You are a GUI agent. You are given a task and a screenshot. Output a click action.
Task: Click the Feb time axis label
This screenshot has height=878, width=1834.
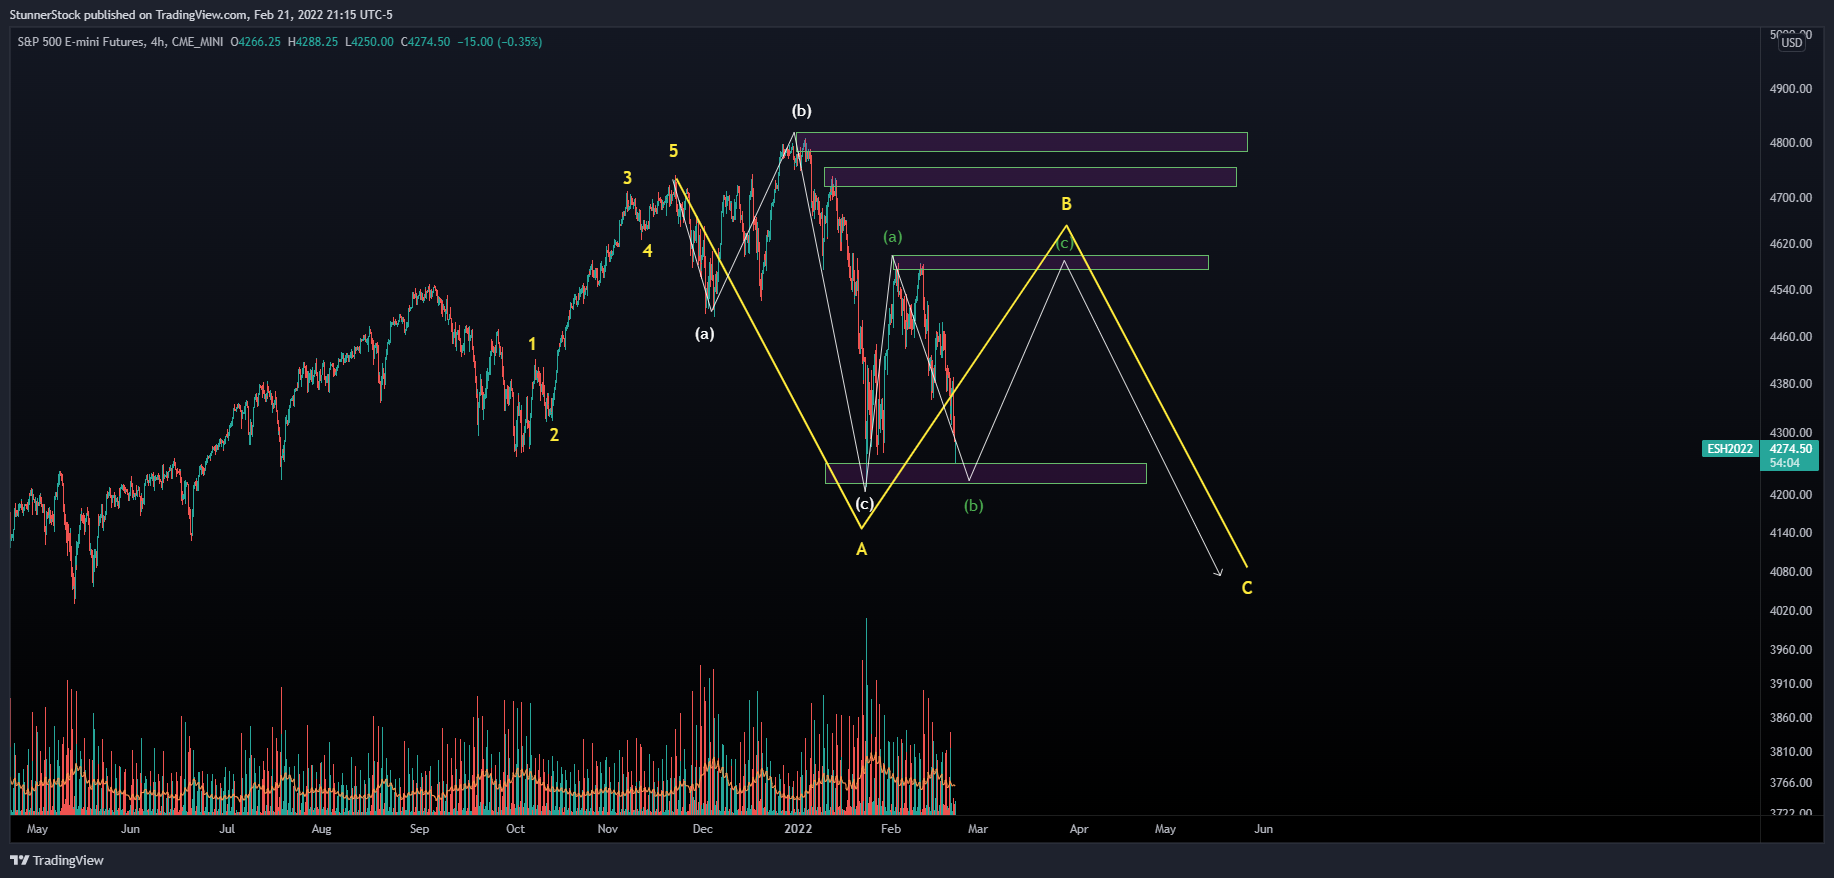pyautogui.click(x=891, y=829)
